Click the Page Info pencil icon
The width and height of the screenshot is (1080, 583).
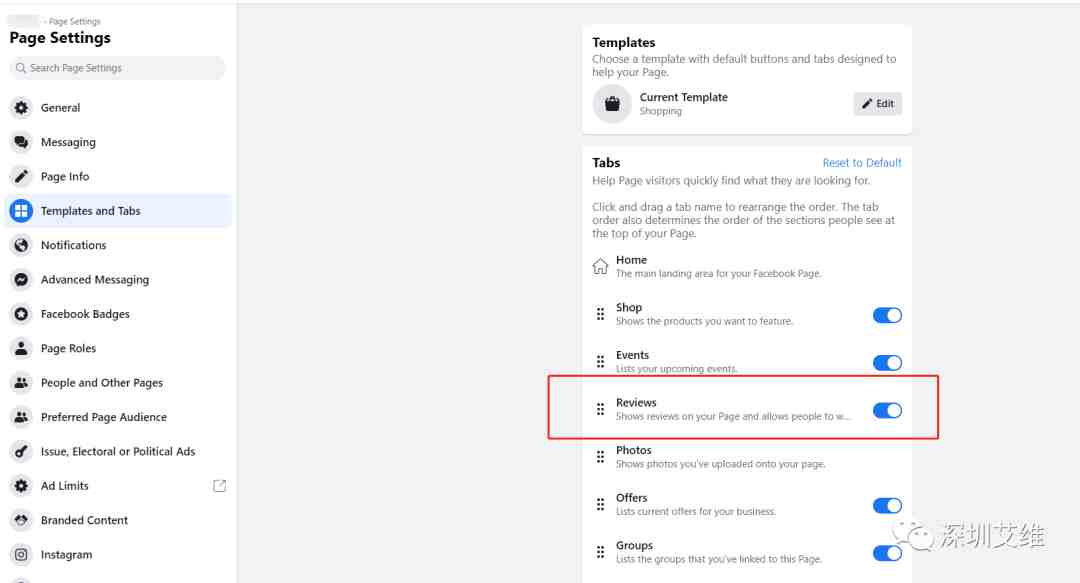point(21,176)
